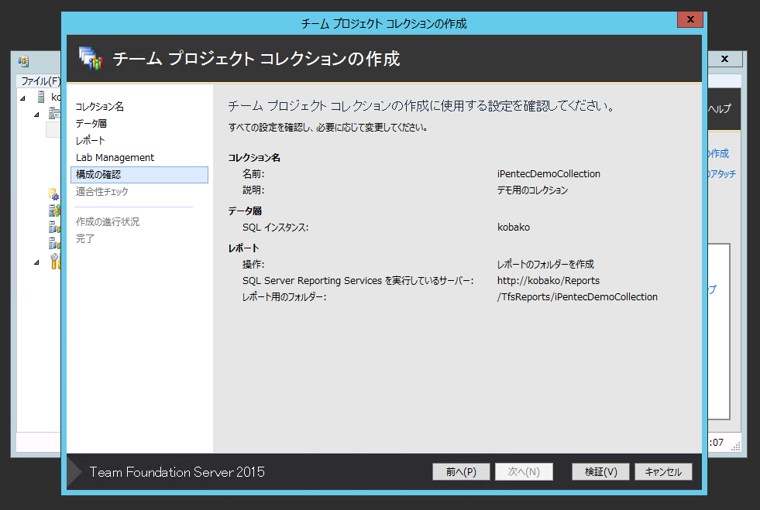This screenshot has width=760, height=510.
Task: Select the 適合性チェック wizard step
Action: click(x=102, y=191)
